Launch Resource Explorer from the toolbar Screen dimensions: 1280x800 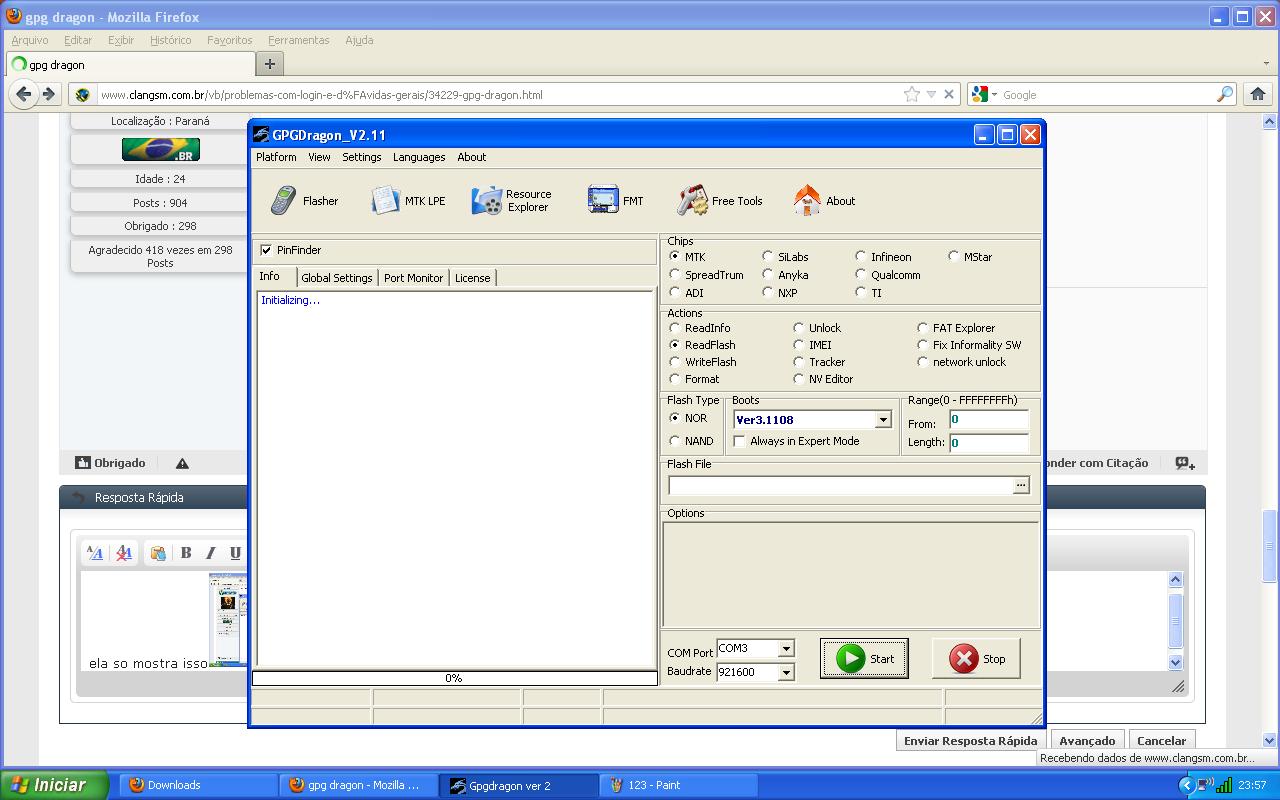(511, 201)
